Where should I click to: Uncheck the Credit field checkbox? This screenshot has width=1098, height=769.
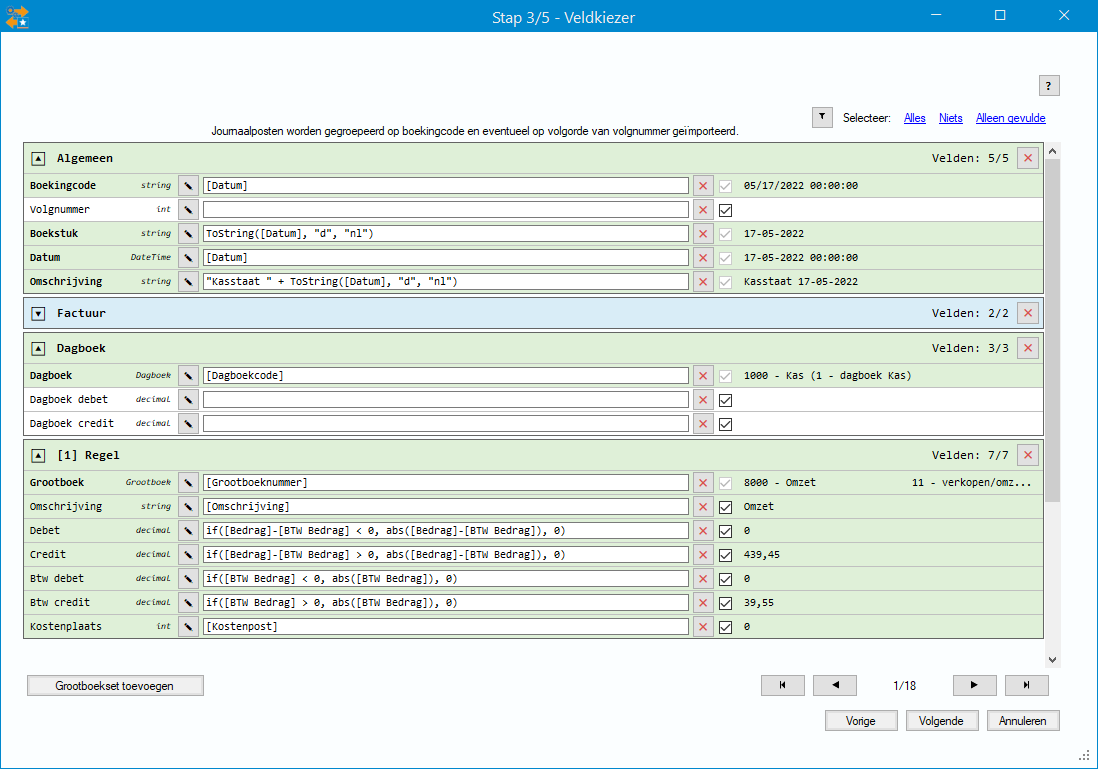pos(725,555)
